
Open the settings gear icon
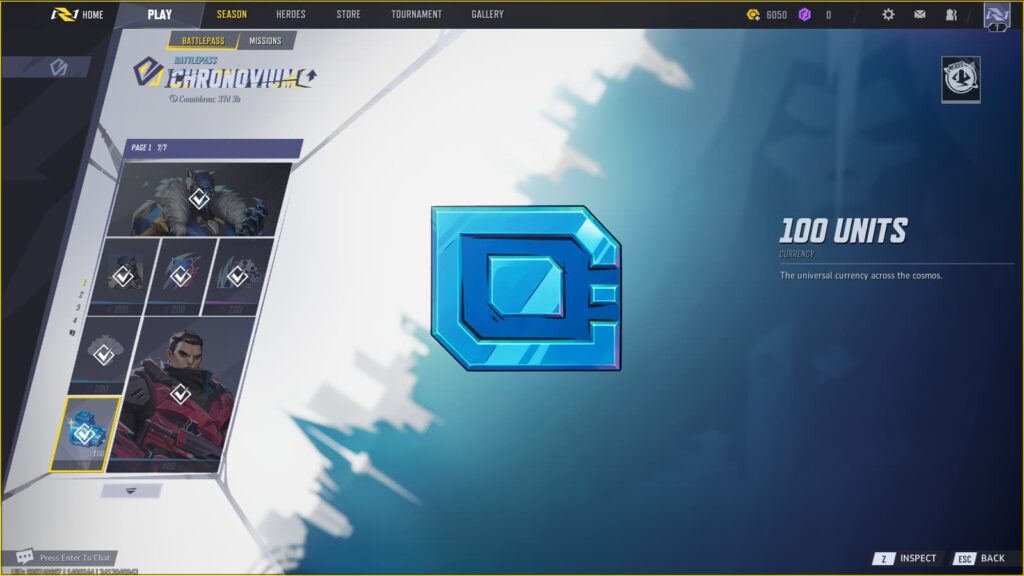pyautogui.click(x=887, y=14)
